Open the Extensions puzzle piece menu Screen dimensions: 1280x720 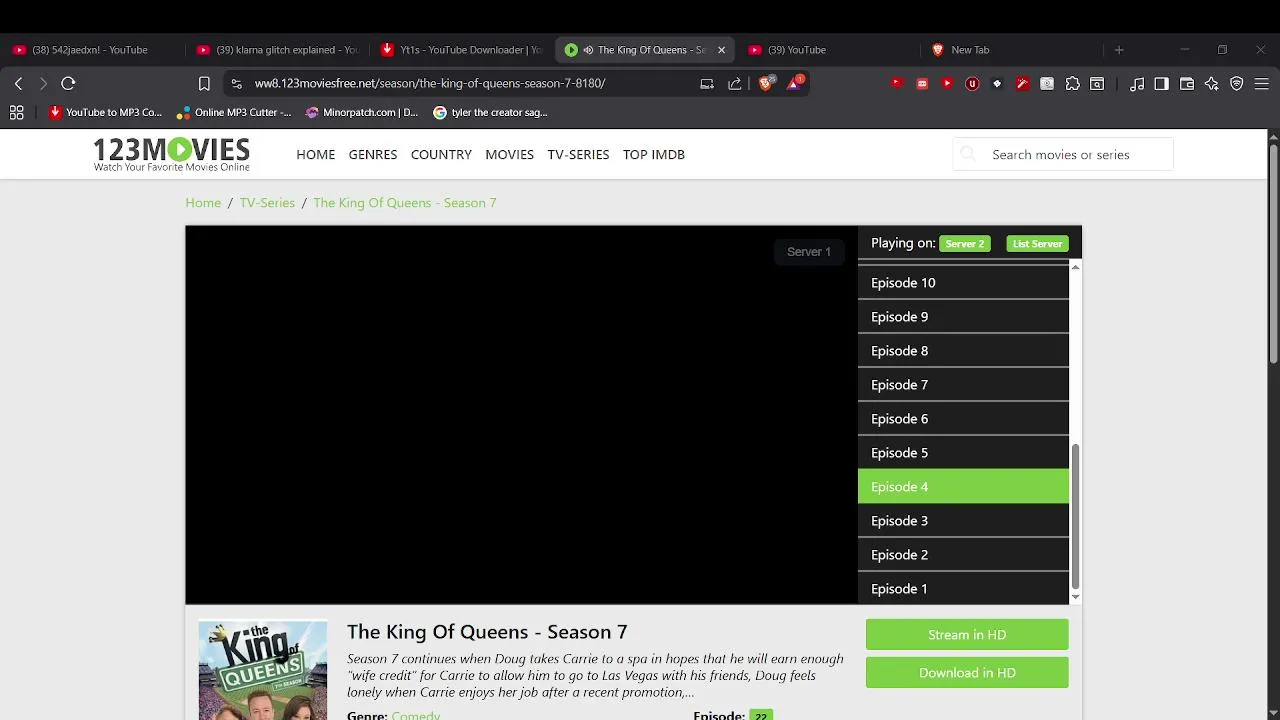click(x=1072, y=84)
